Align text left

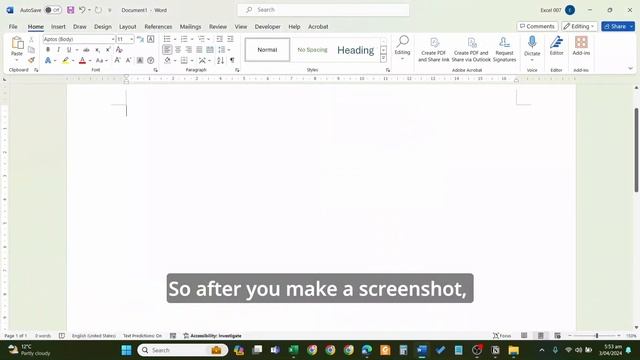point(167,50)
